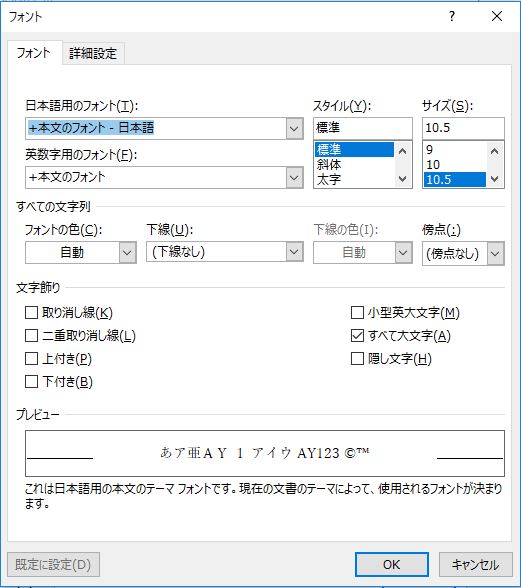Screen dimensions: 521x588
Task: Click the up arrow in the style list
Action: 402,151
